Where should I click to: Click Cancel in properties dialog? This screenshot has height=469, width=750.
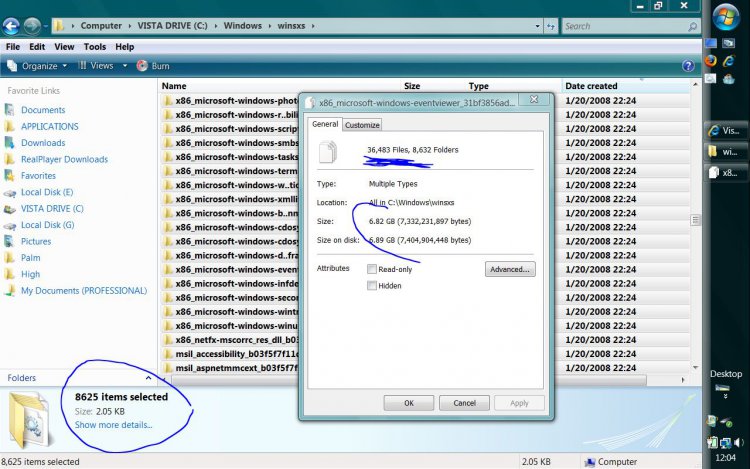pos(464,403)
